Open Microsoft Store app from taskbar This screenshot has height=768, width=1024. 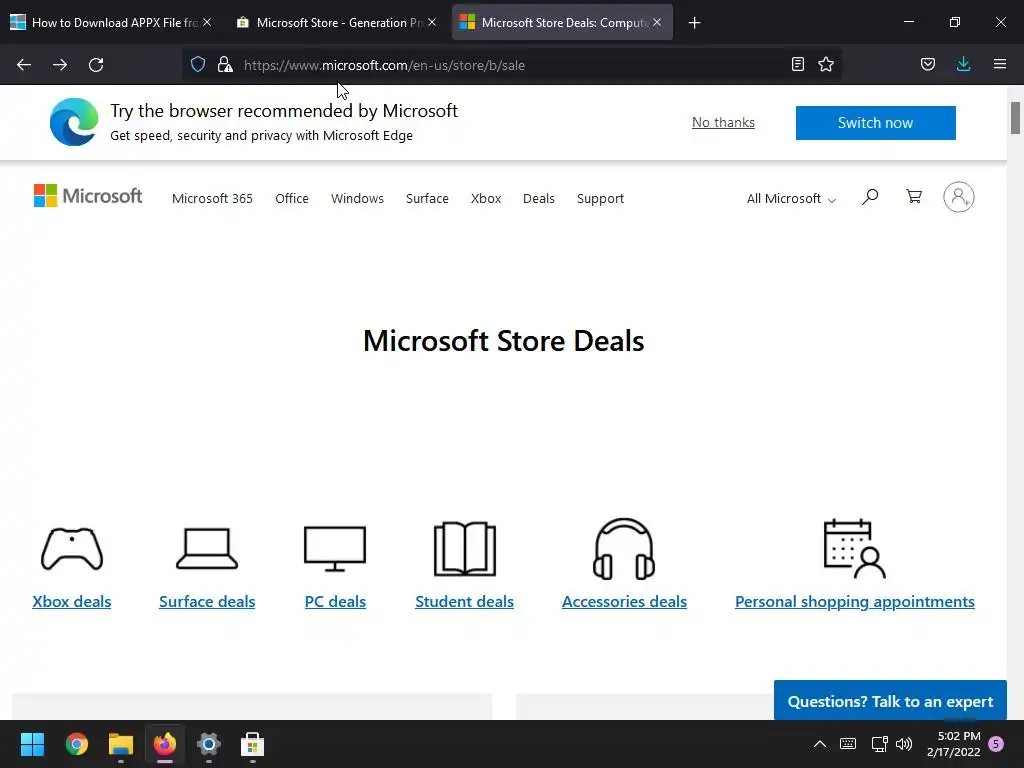[x=252, y=744]
